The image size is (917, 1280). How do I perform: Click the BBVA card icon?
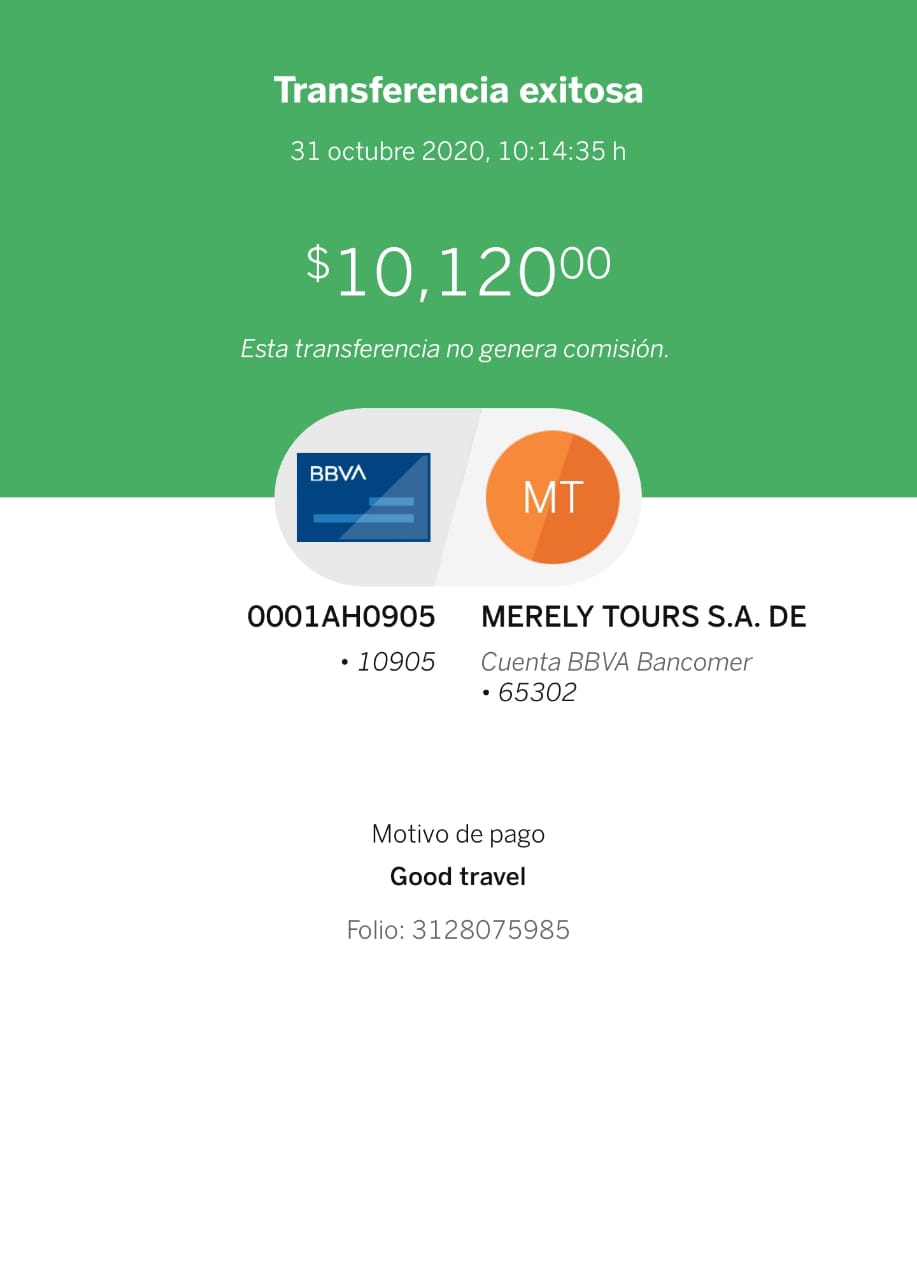(x=363, y=497)
